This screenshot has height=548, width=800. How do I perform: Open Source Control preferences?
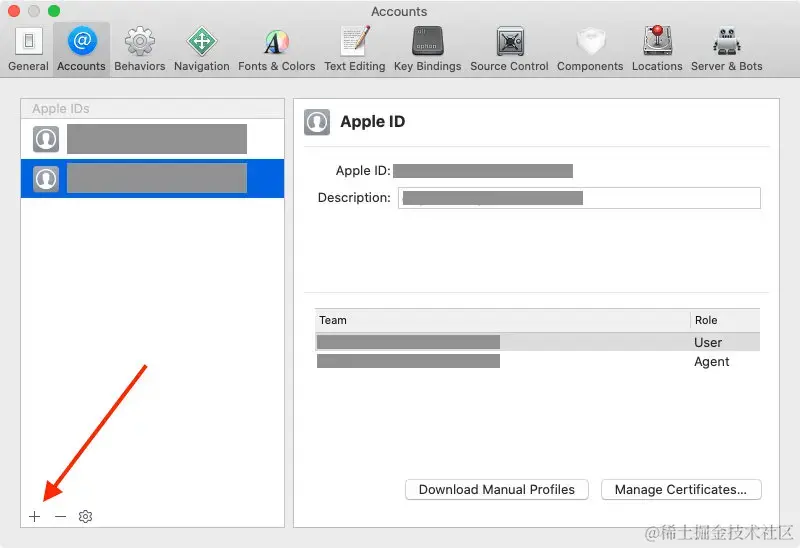coord(509,49)
